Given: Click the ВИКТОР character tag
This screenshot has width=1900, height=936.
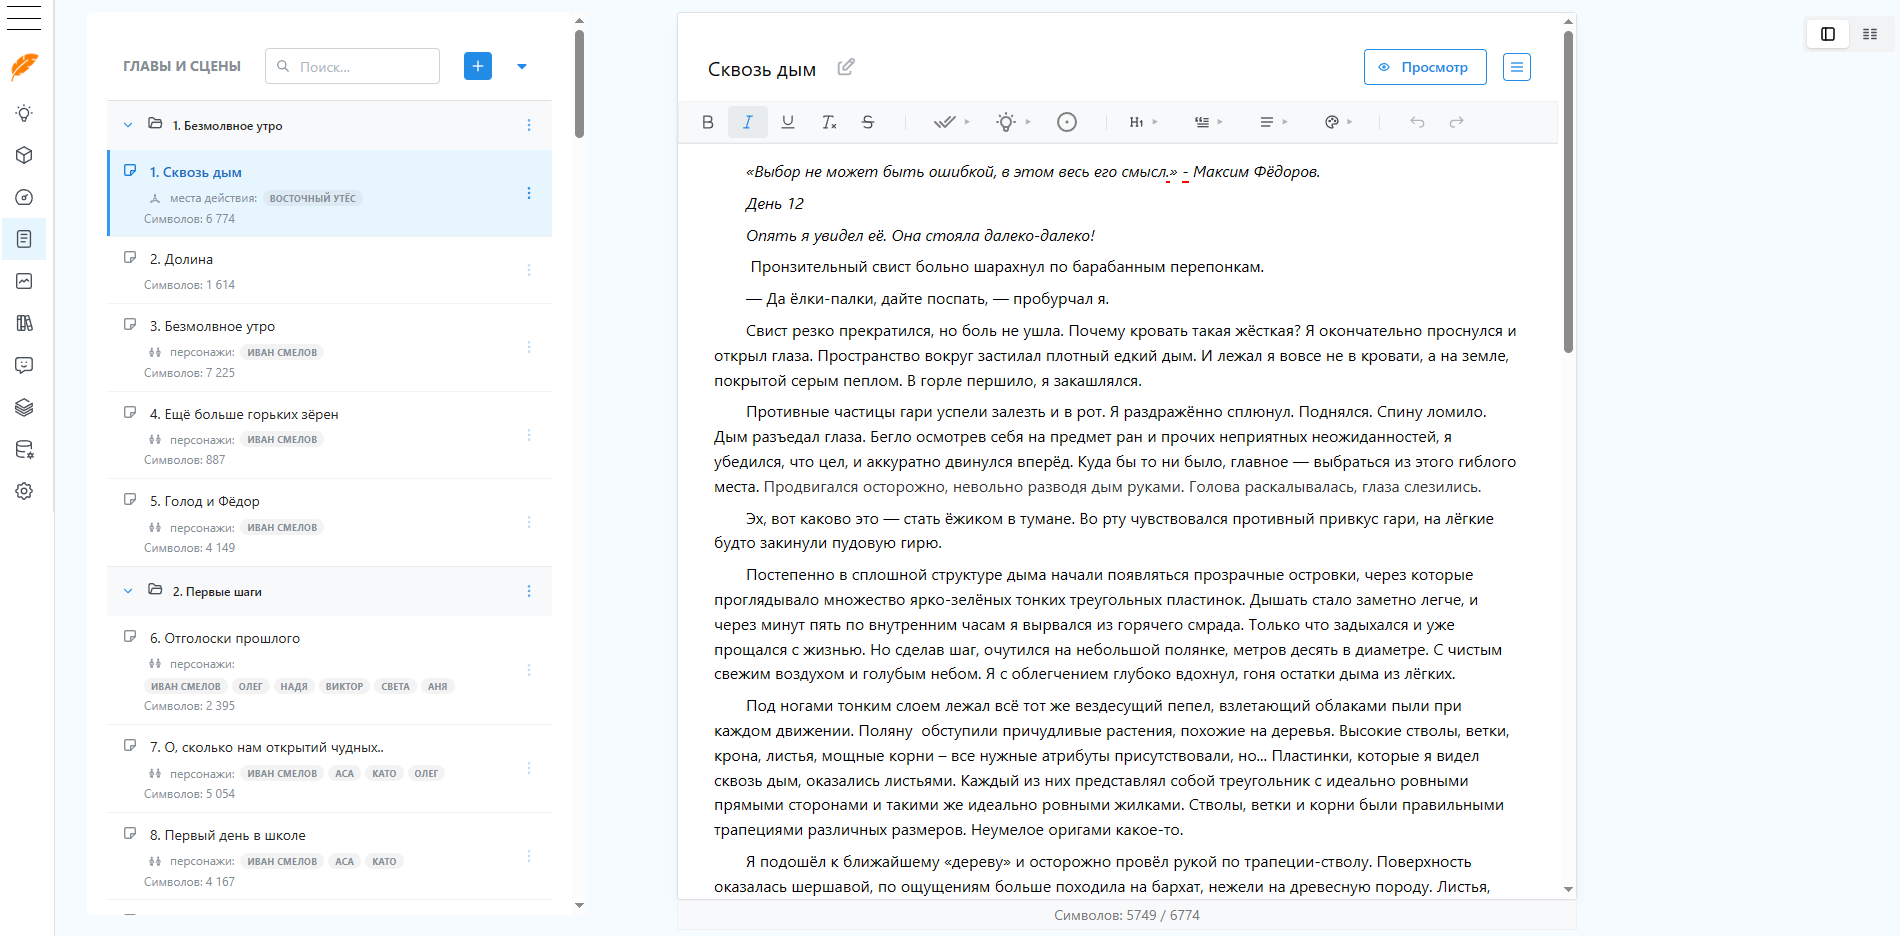Looking at the screenshot, I should click(344, 686).
